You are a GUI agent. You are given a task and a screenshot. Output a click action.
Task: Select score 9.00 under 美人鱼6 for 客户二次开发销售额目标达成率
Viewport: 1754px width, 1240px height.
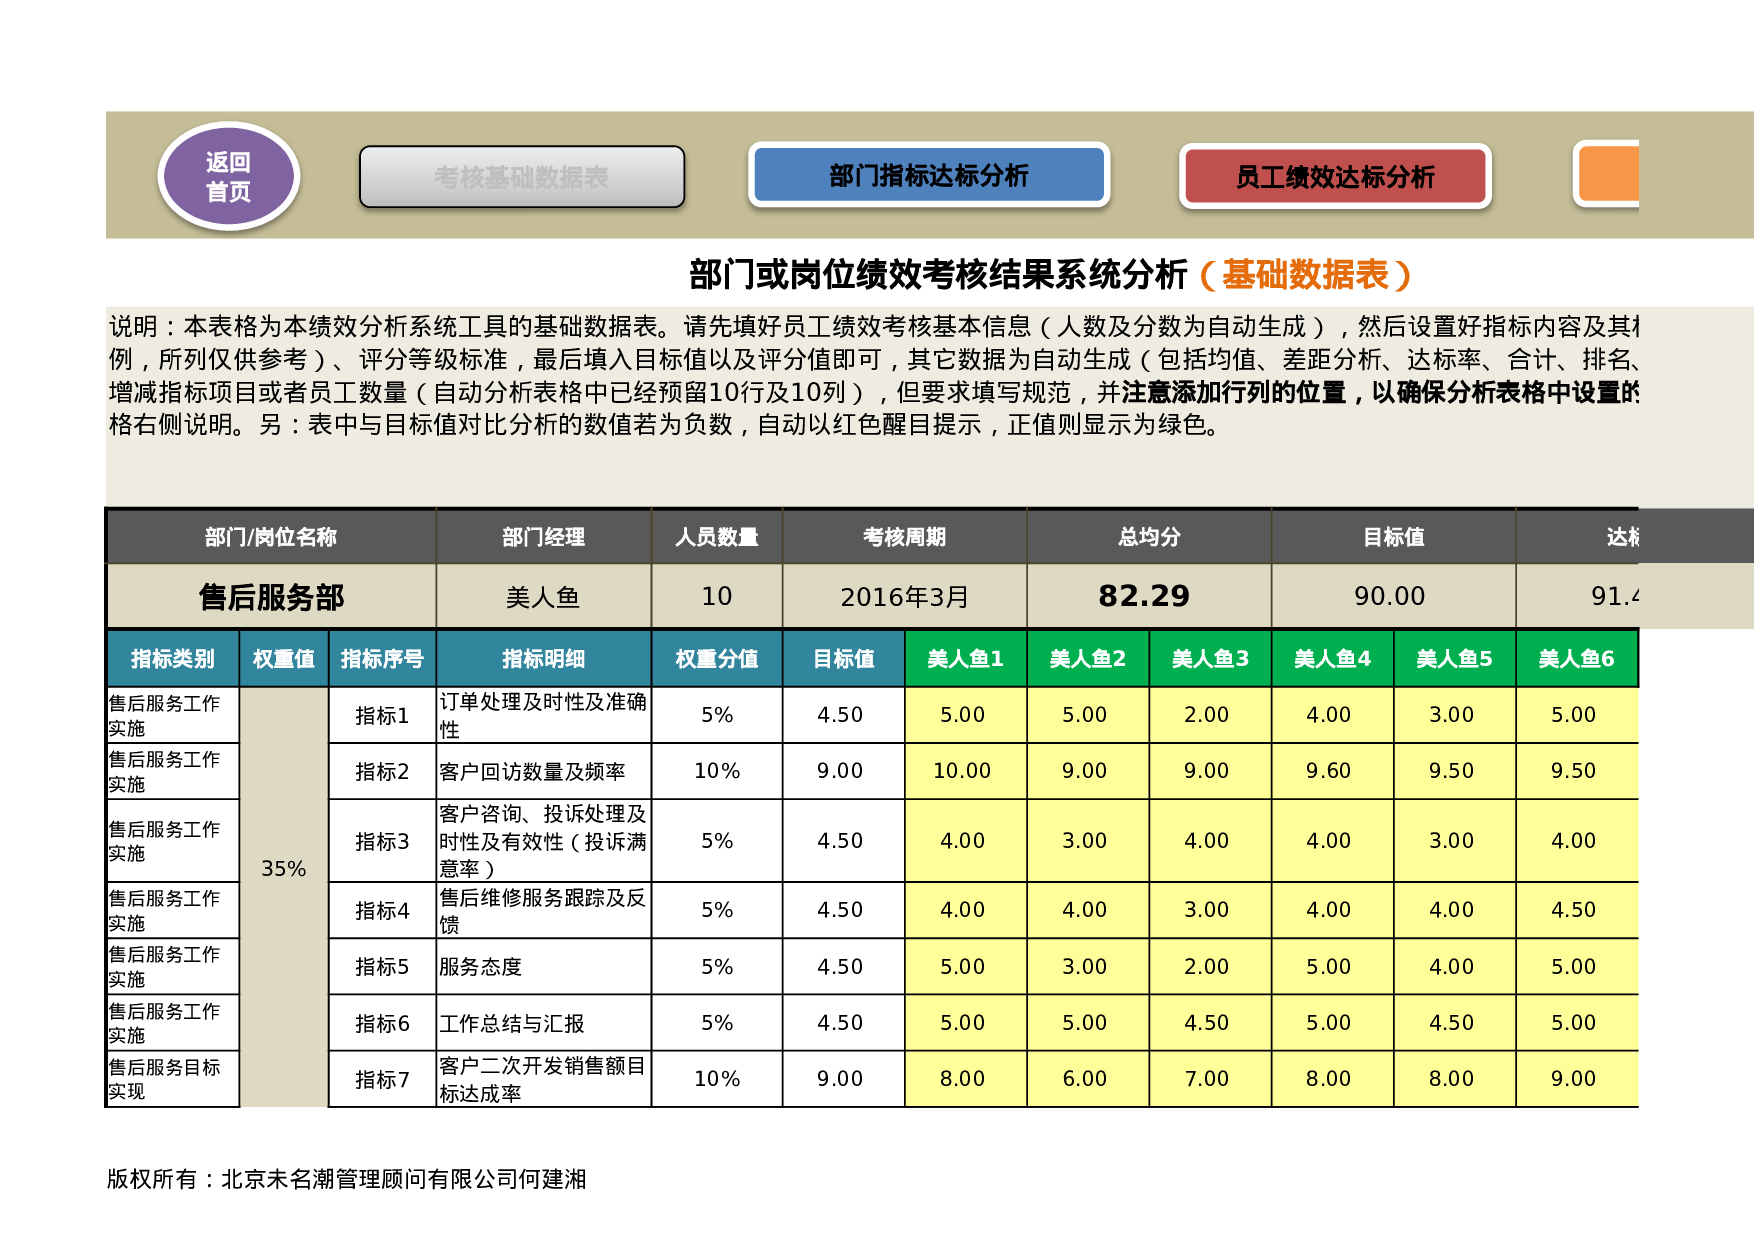1577,1078
